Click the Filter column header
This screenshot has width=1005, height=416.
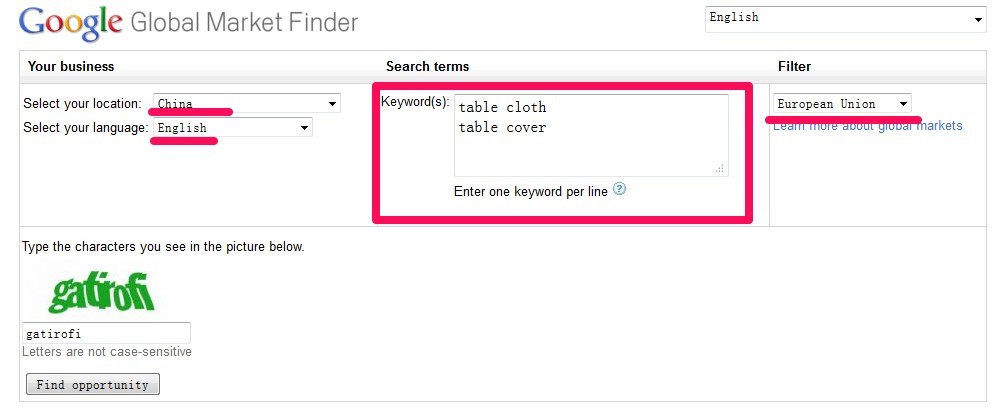coord(795,67)
